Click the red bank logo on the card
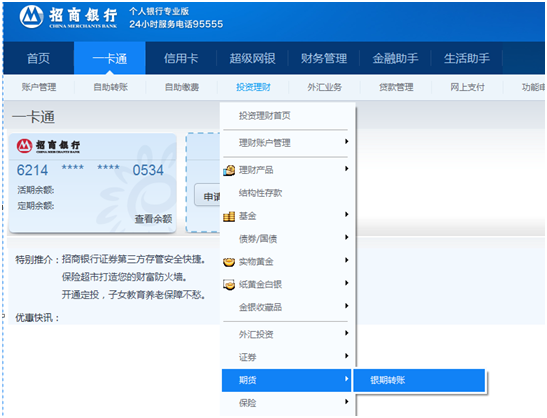Image resolution: width=547 pixels, height=418 pixels. (x=24, y=146)
